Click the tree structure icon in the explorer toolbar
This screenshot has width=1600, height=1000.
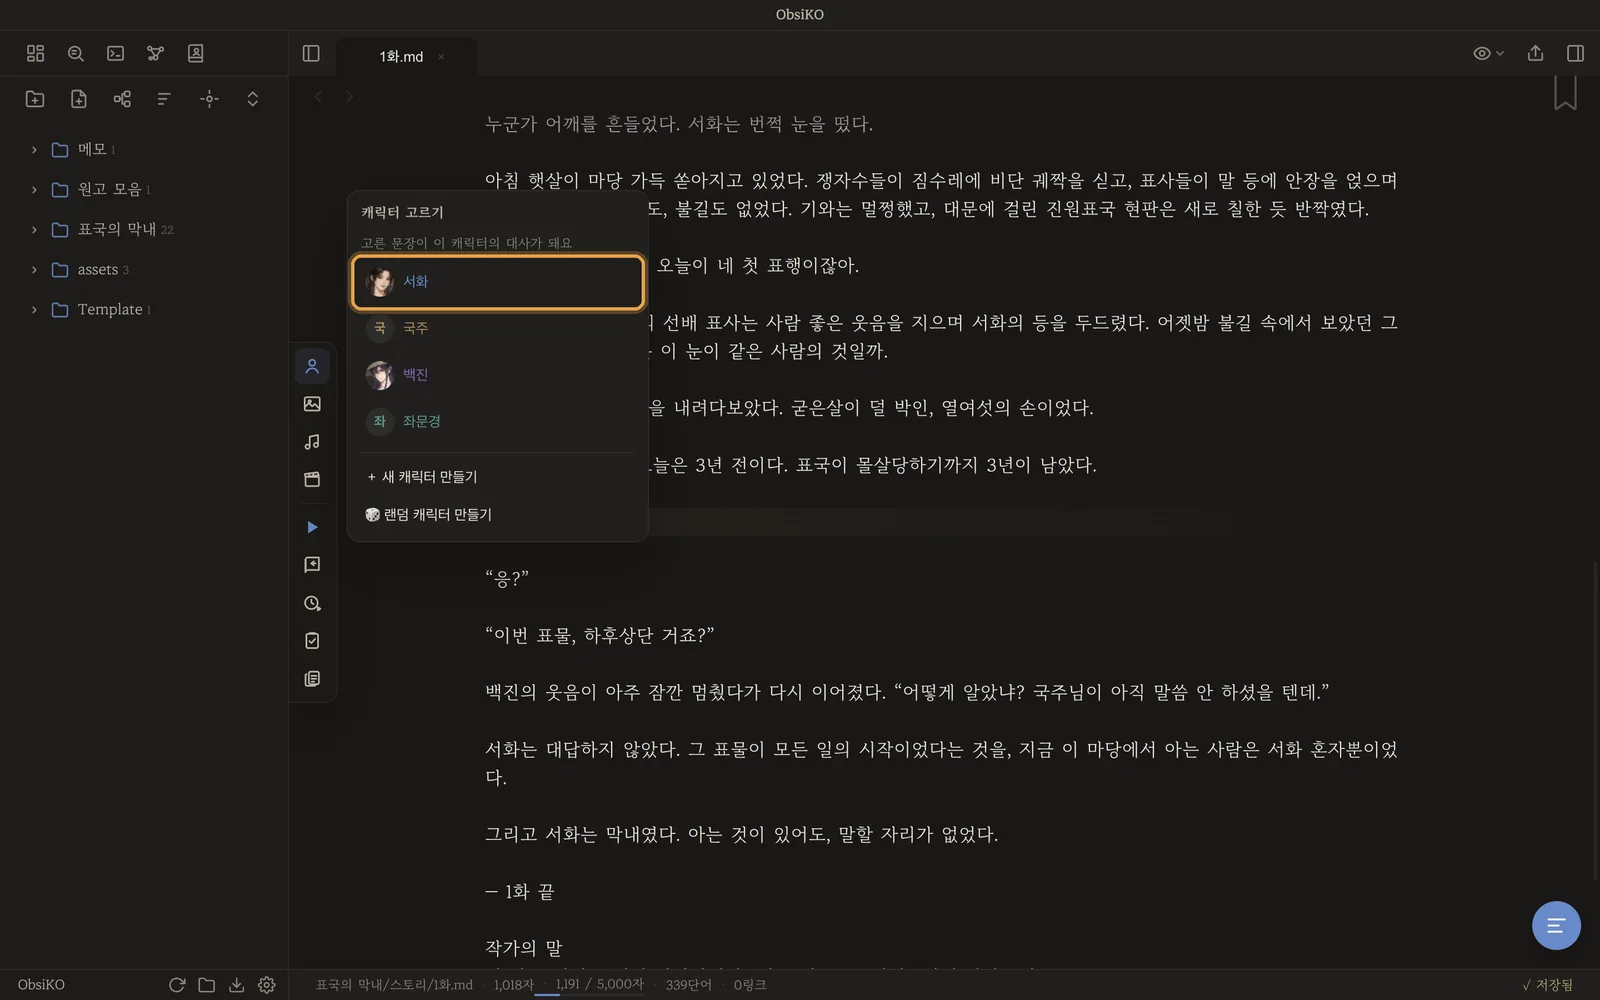pyautogui.click(x=122, y=98)
